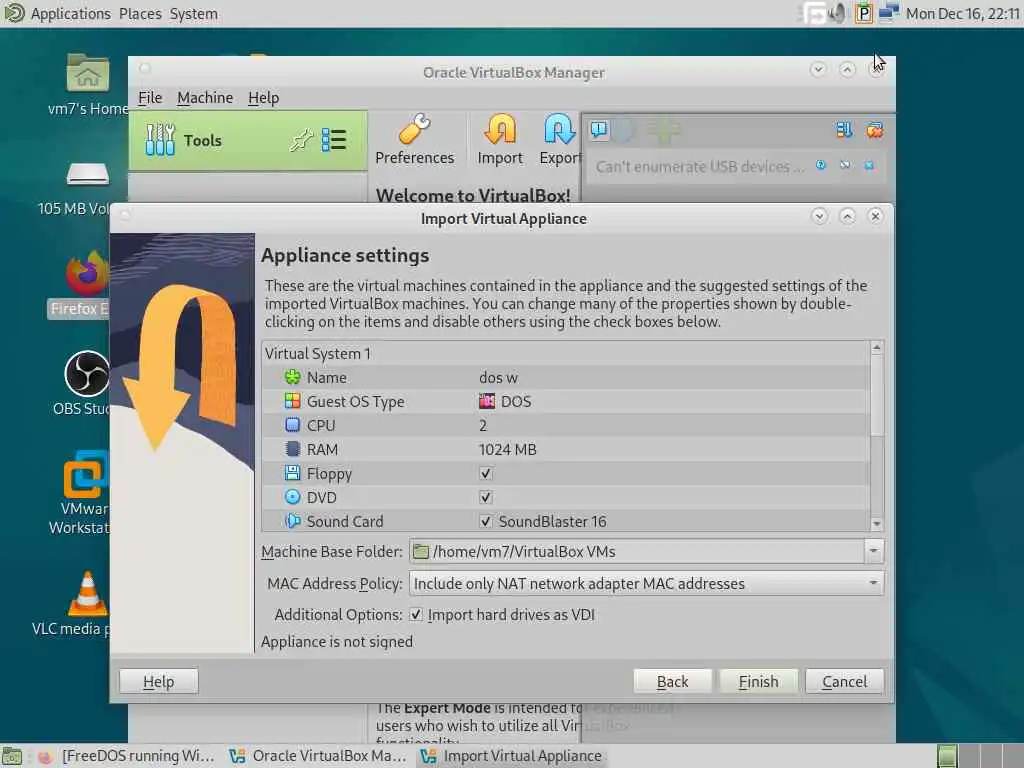Screen dimensions: 1024x768
Task: Click the folder icon in Machine Base Folder field
Action: coord(421,552)
